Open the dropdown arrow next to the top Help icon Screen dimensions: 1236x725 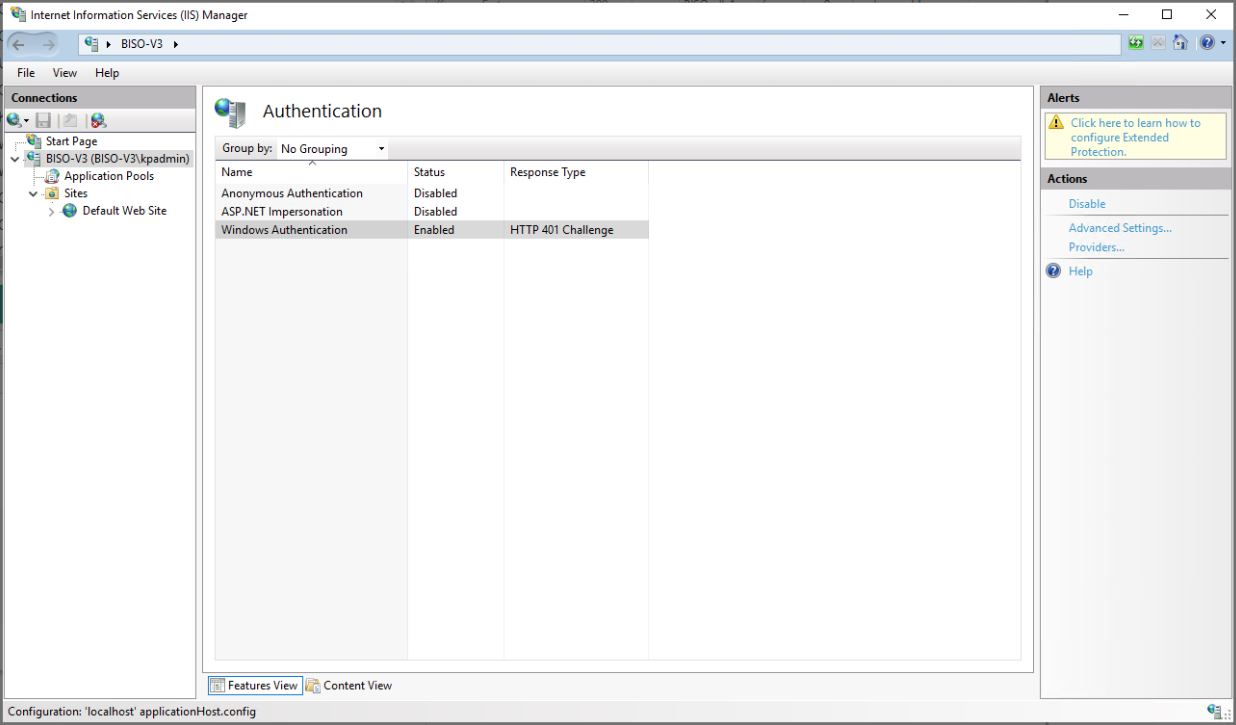(1223, 43)
